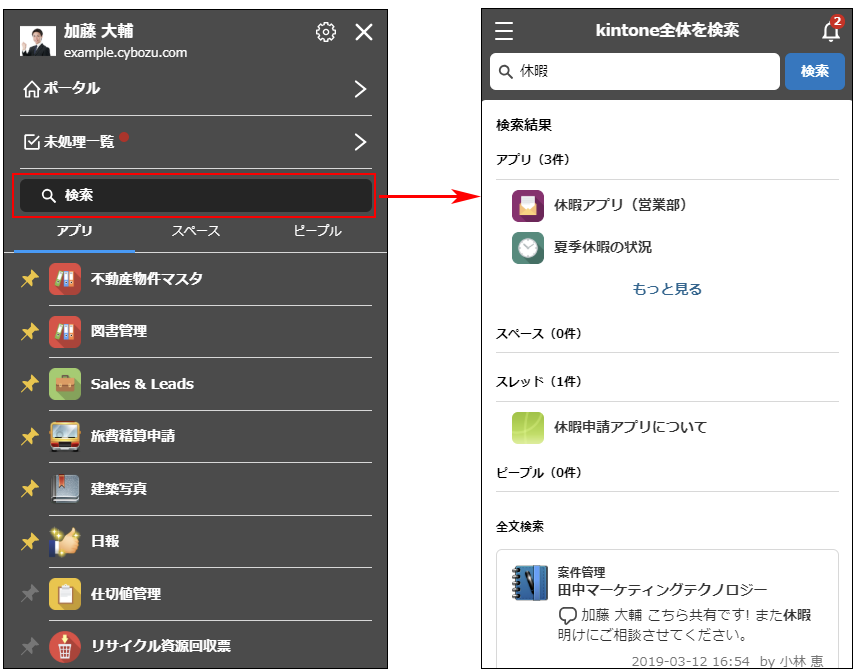The image size is (862, 672).
Task: Open the hamburger menu on search screen
Action: (504, 31)
